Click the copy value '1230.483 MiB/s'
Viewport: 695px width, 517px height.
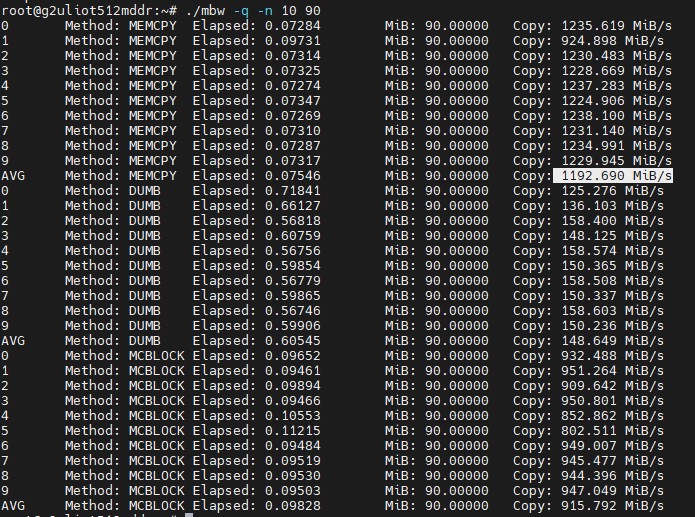(617, 56)
